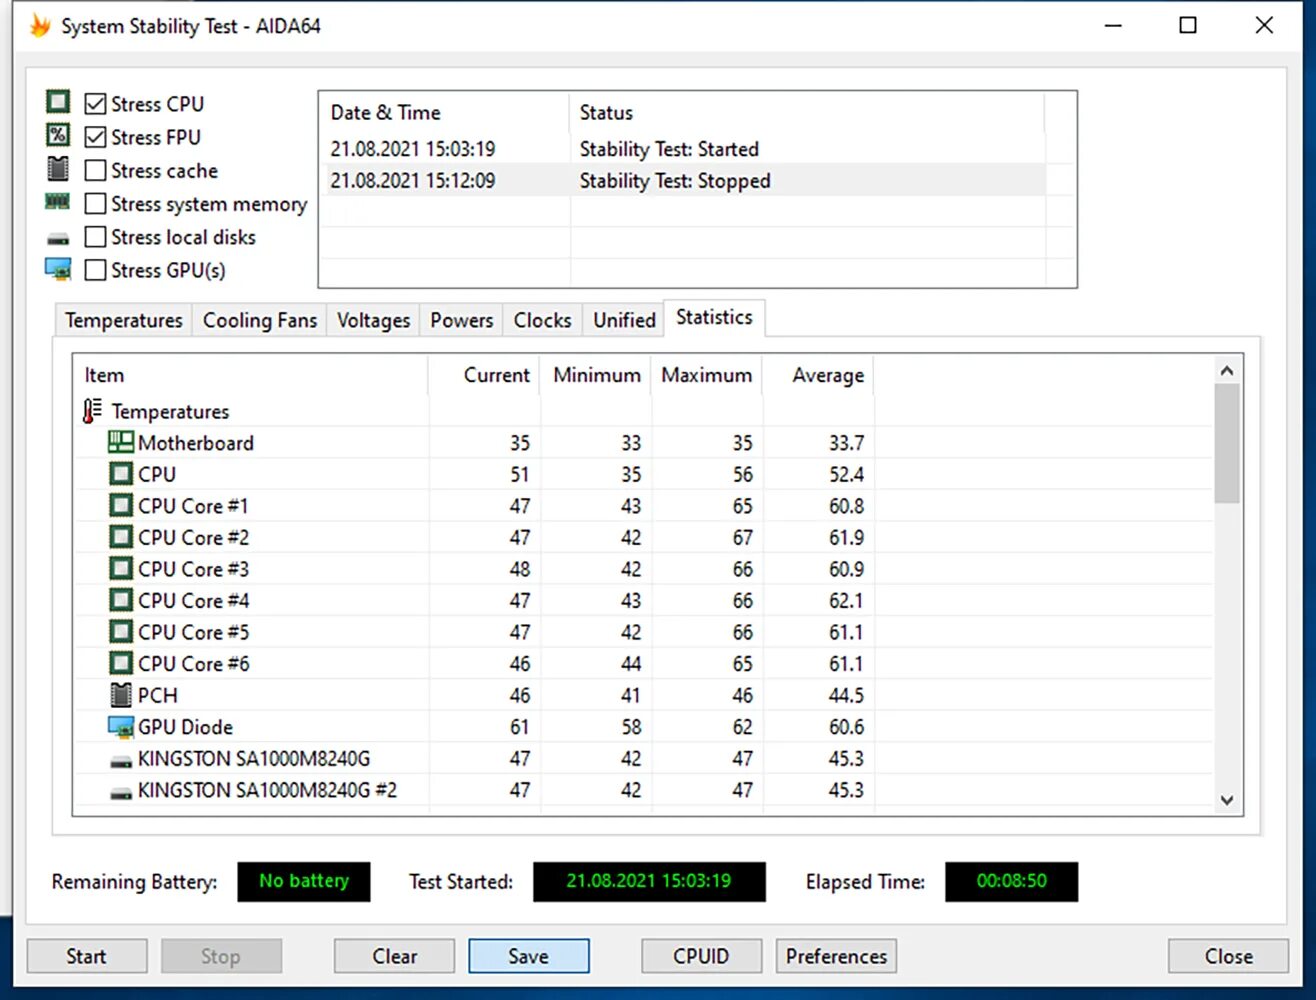The image size is (1316, 1000).
Task: Maximize the AIDA64 window
Action: click(x=1188, y=26)
